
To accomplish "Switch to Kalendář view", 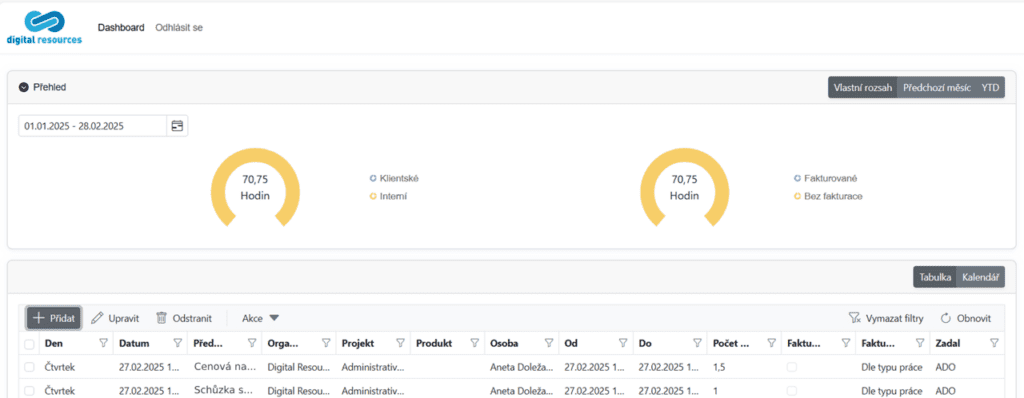I will pos(980,277).
